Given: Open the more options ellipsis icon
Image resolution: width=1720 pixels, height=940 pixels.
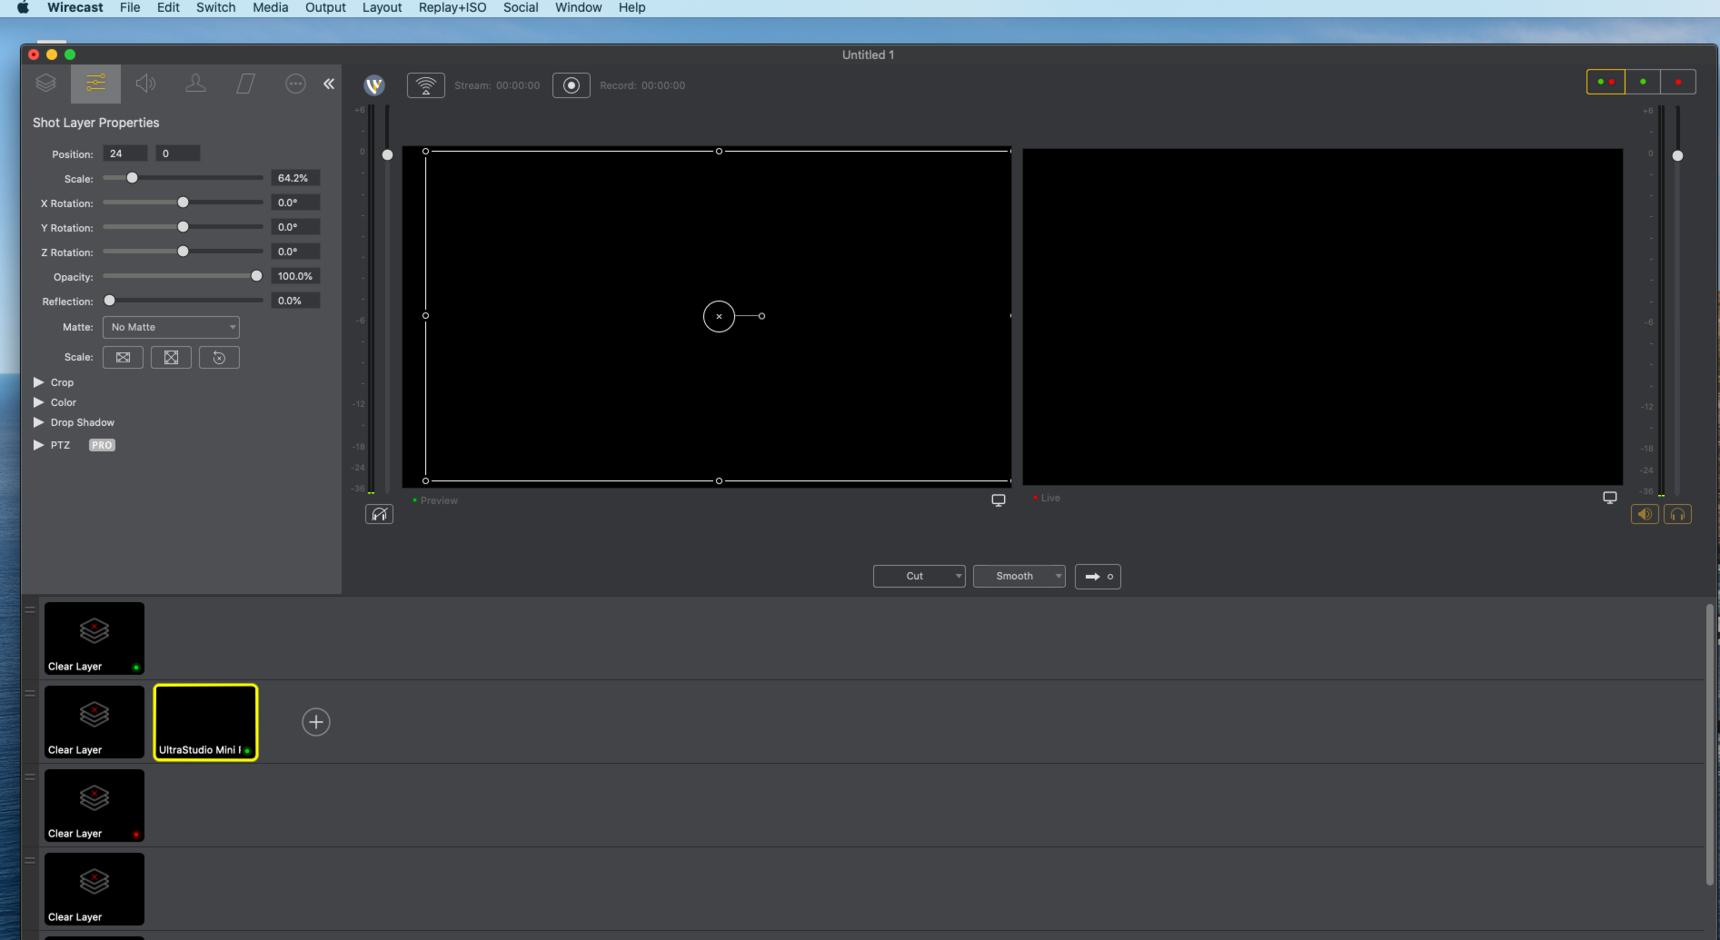Looking at the screenshot, I should [295, 84].
